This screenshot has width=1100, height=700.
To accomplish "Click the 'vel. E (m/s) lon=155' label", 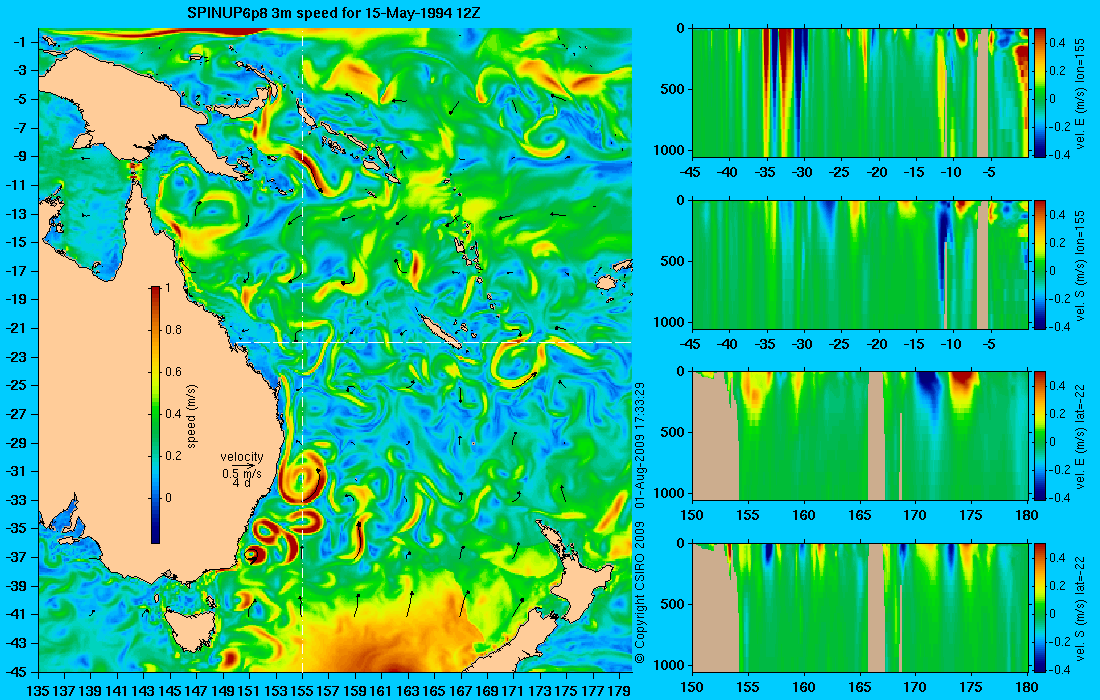I will (1083, 93).
